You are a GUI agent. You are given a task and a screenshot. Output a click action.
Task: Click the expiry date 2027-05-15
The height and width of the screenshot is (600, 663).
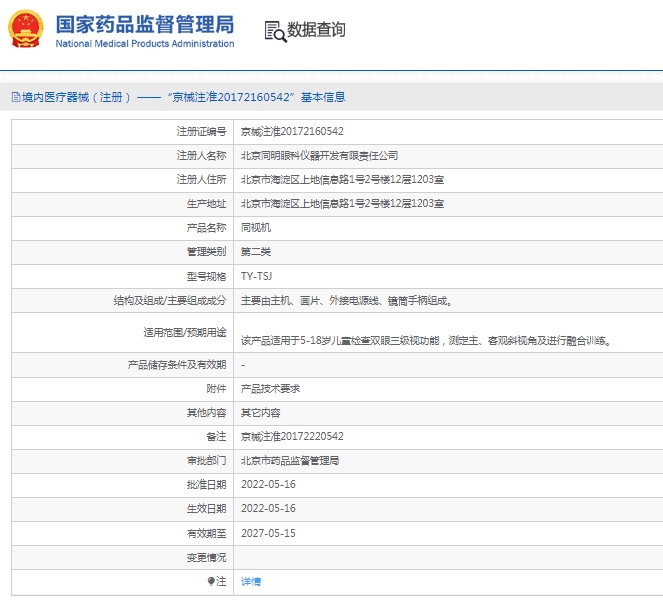(268, 533)
